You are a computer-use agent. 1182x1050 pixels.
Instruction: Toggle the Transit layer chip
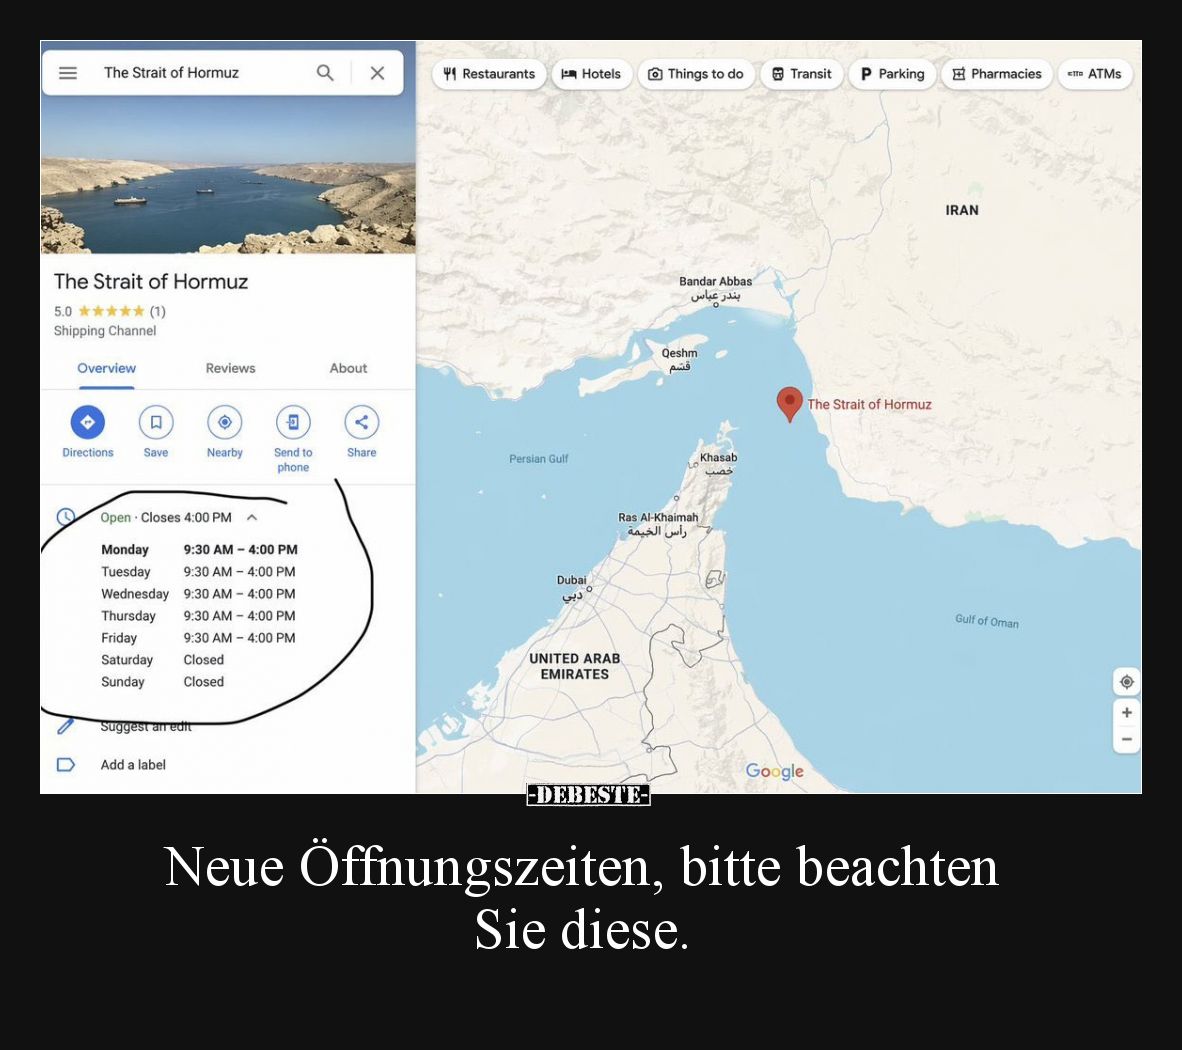point(802,73)
